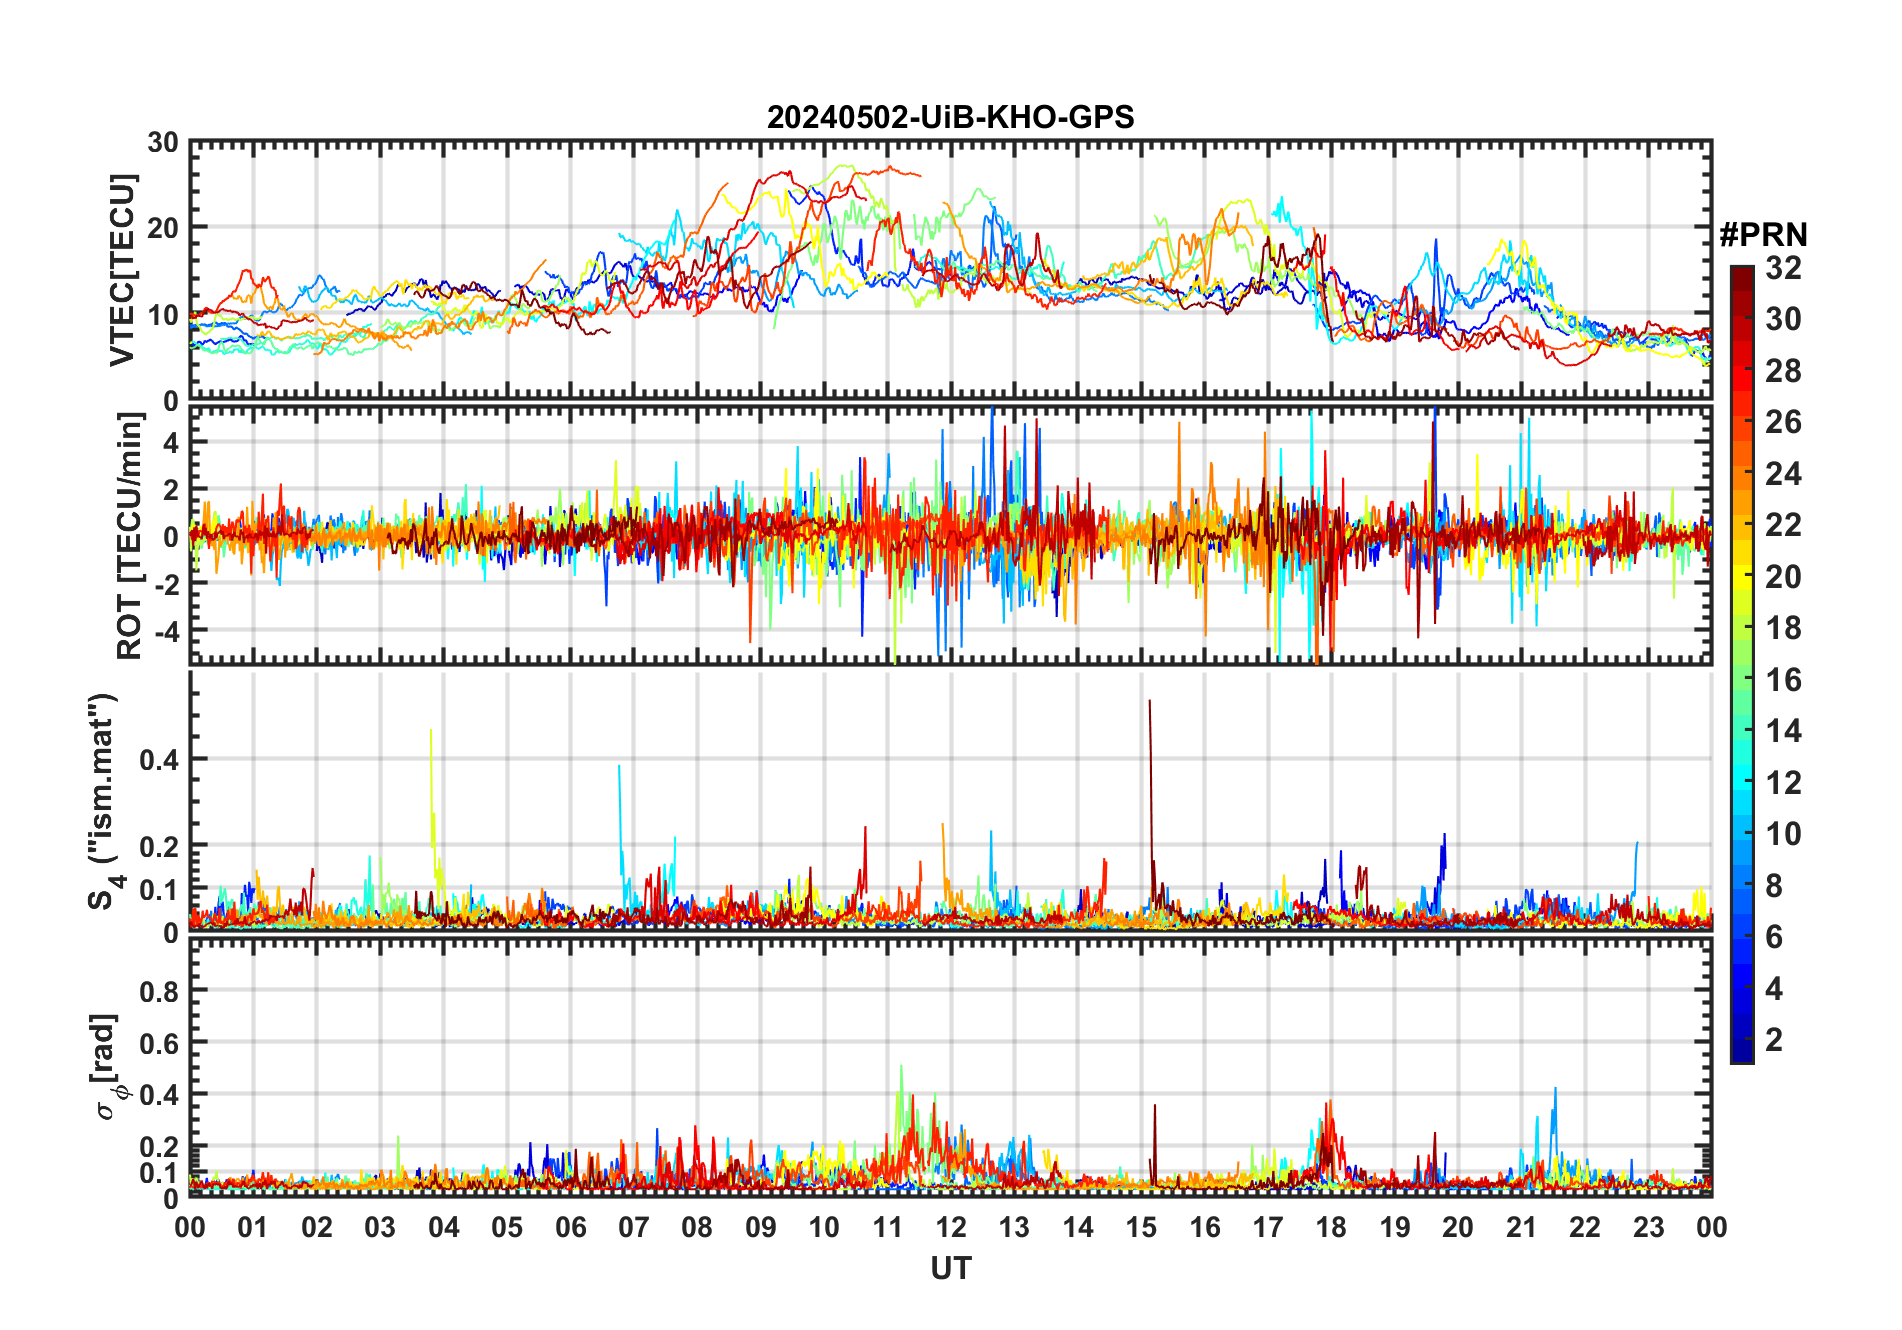Screen dimensions: 1902x1330
Task: Click the sigma-phi axis tick label 0.8
Action: 160,992
